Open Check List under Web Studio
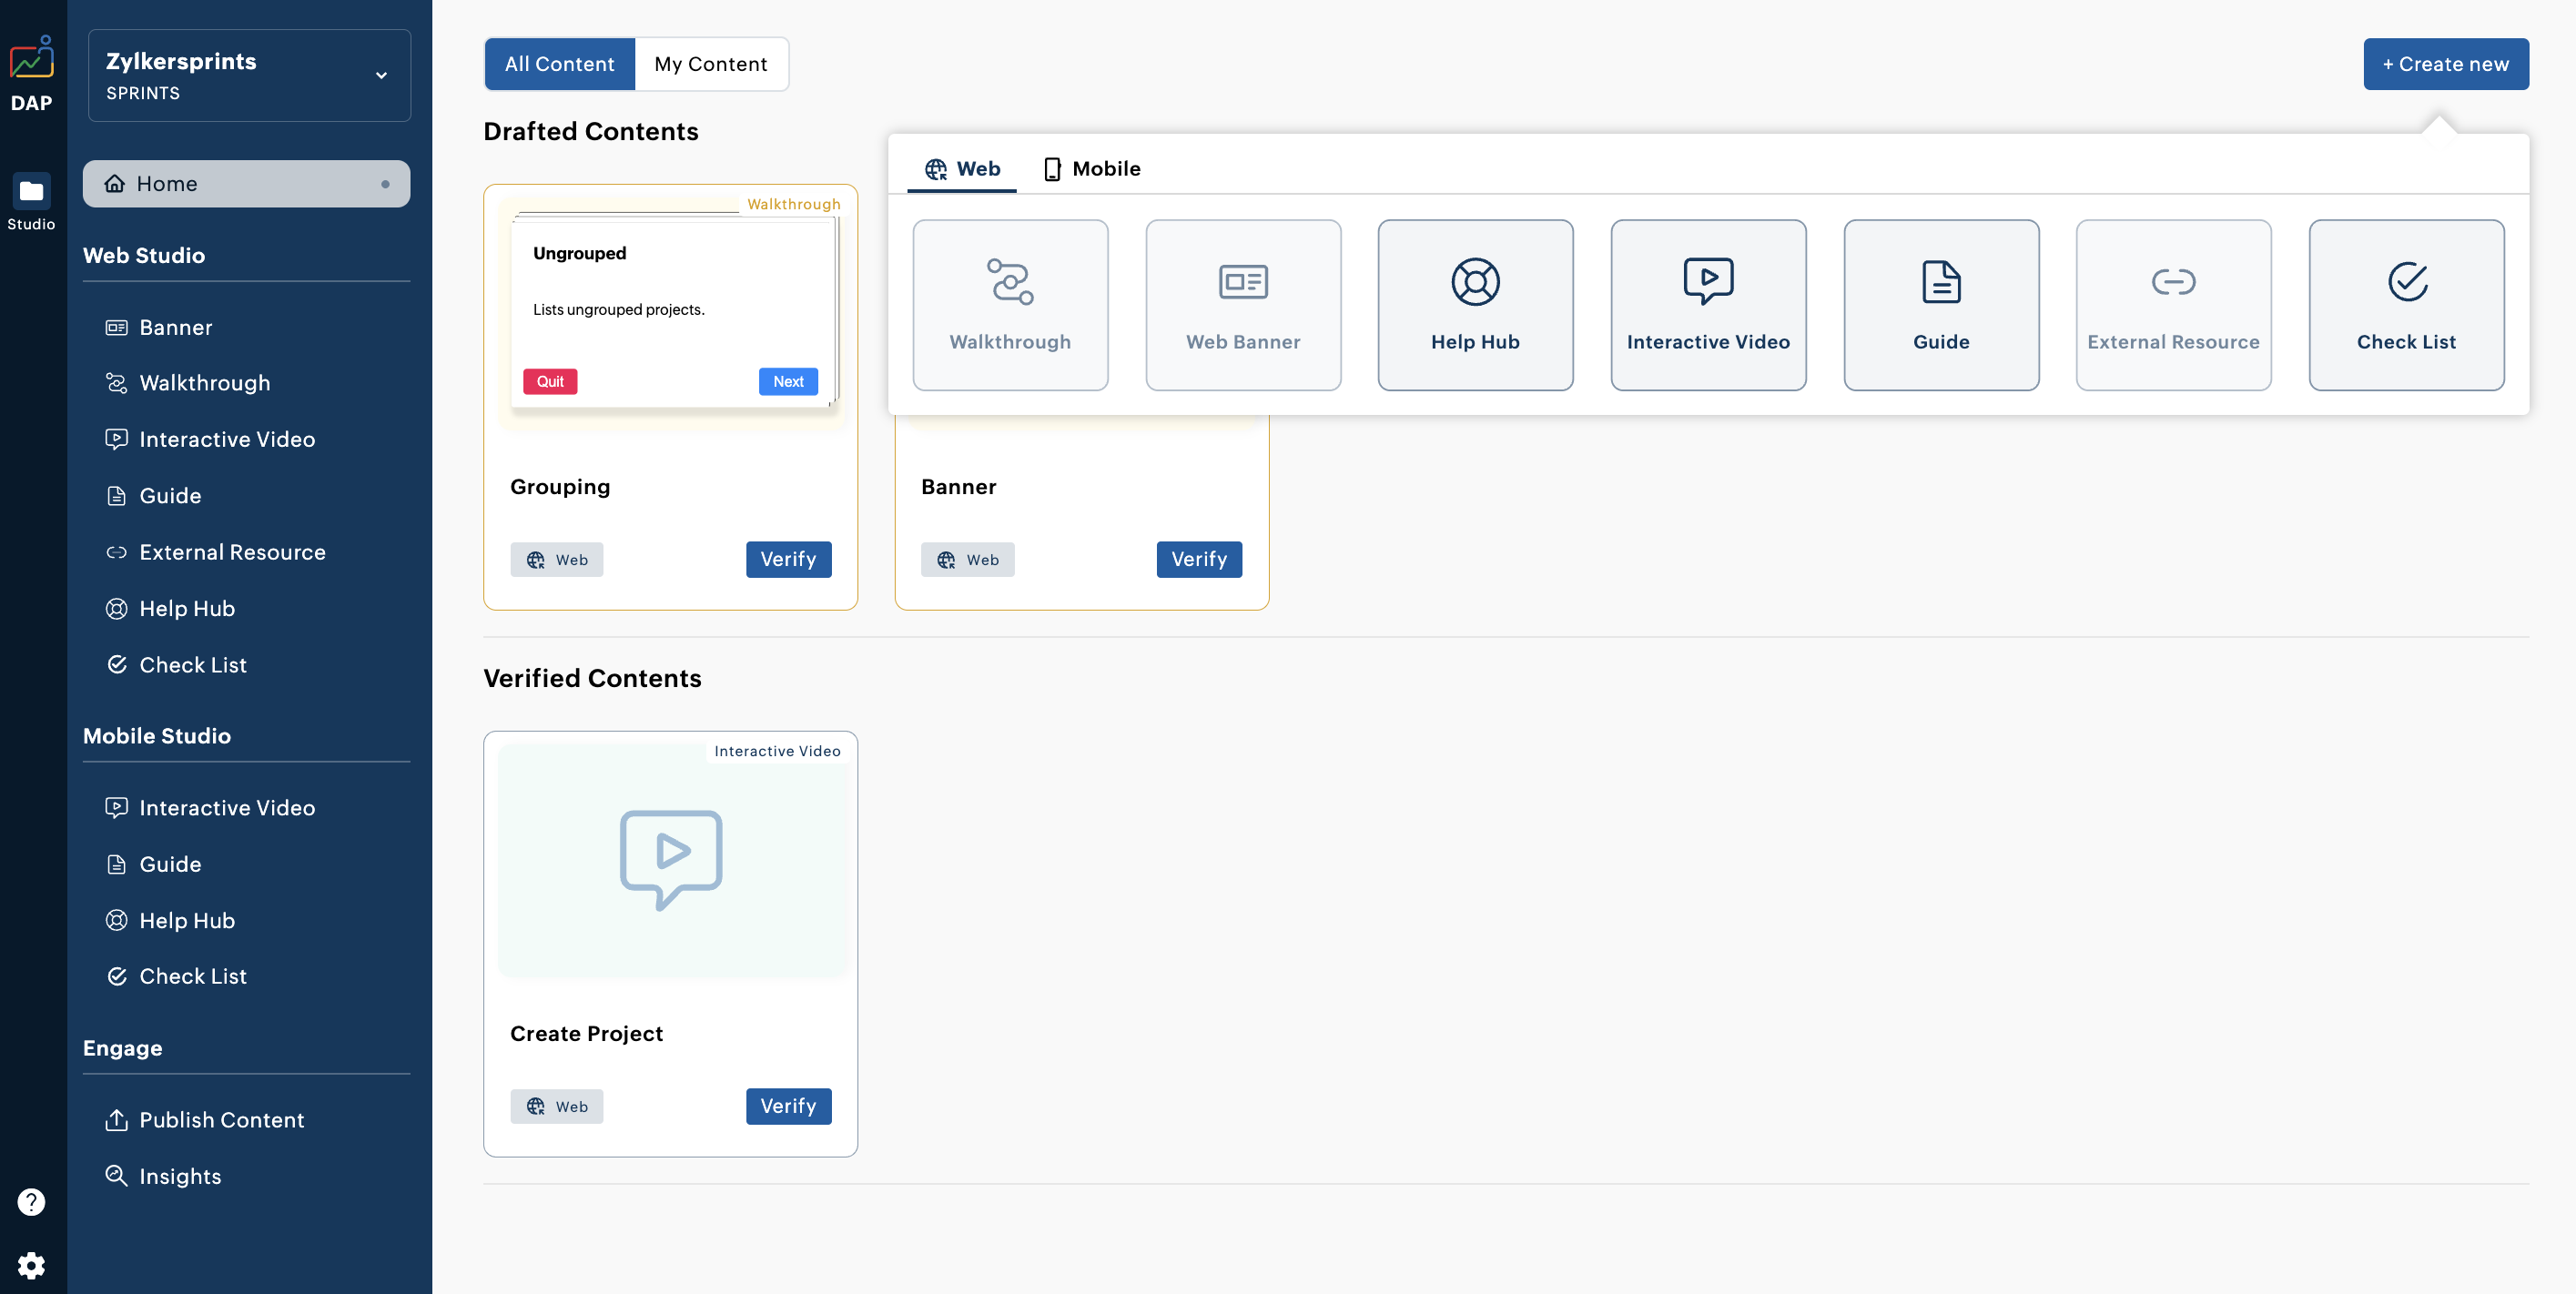 pos(176,665)
